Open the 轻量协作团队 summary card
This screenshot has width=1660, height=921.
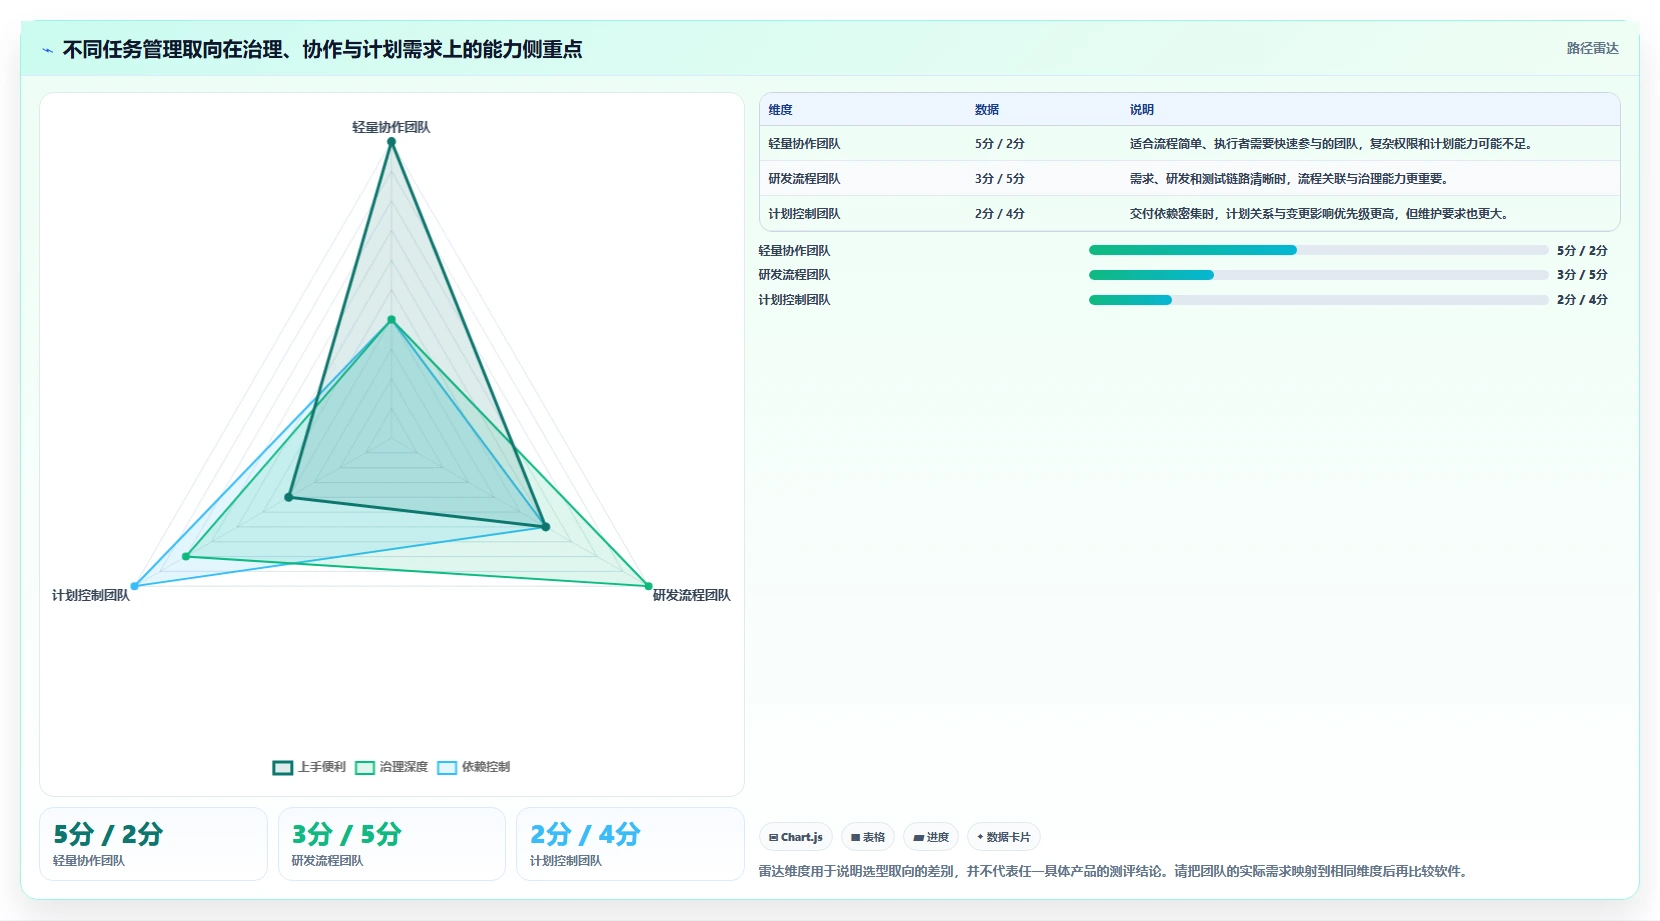(x=153, y=844)
